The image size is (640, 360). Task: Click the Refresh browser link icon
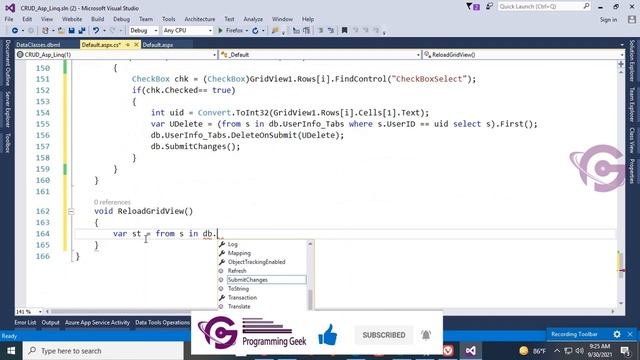pos(256,31)
